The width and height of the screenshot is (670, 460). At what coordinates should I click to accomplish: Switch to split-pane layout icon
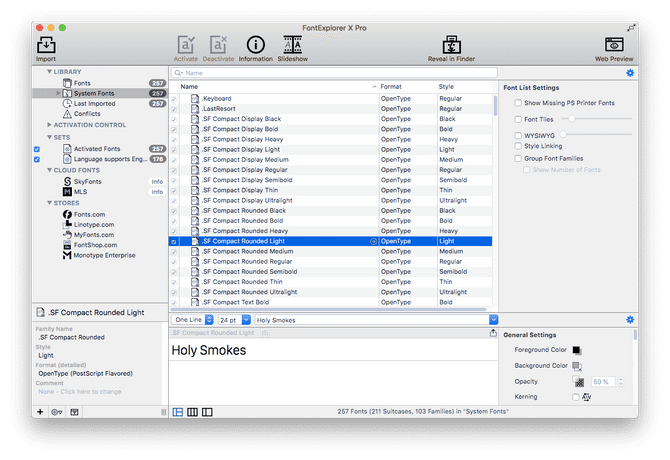pyautogui.click(x=207, y=412)
